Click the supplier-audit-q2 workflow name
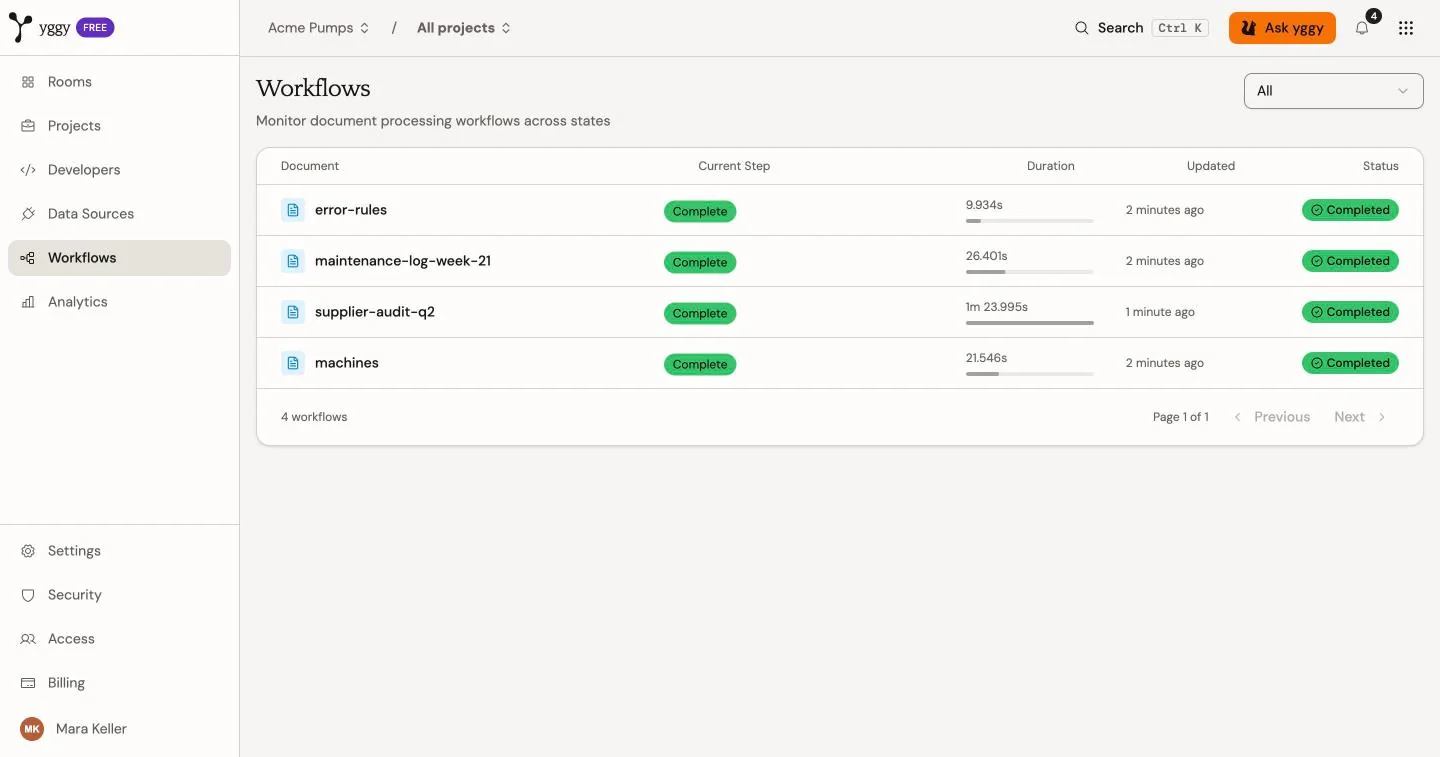Screen dimensions: 1440x757 pos(375,312)
